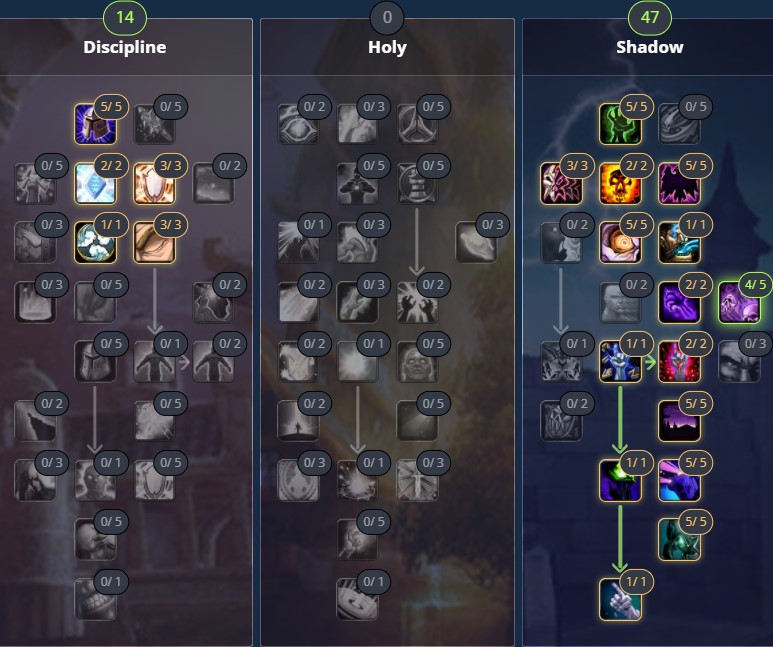
Task: Select the pointing hand 1/1 talent in Shadow
Action: tap(620, 599)
